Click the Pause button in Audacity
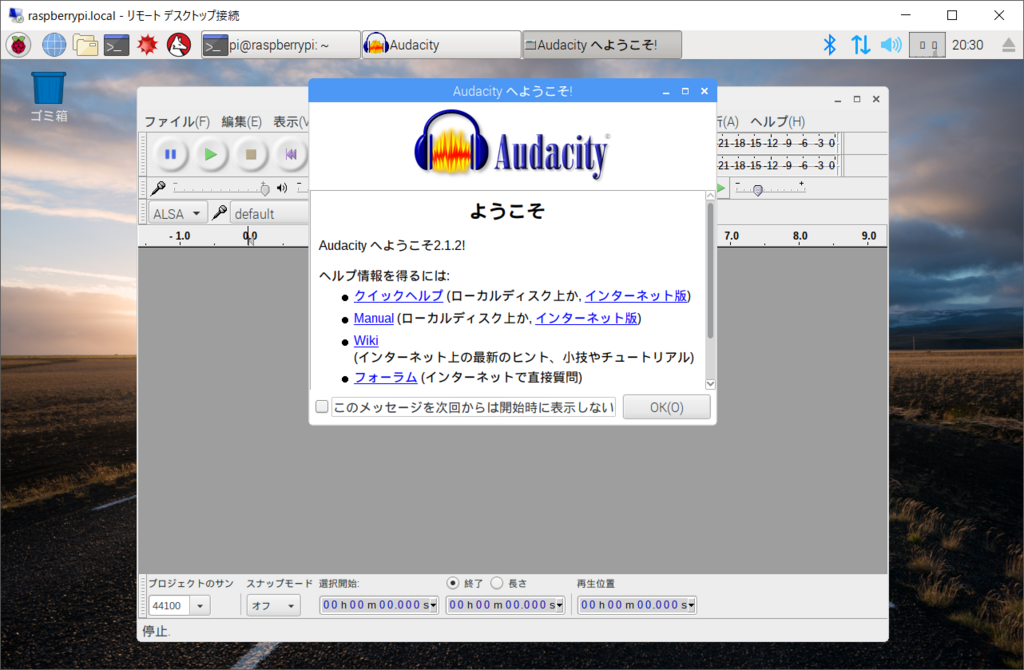1024x670 pixels. (x=170, y=154)
